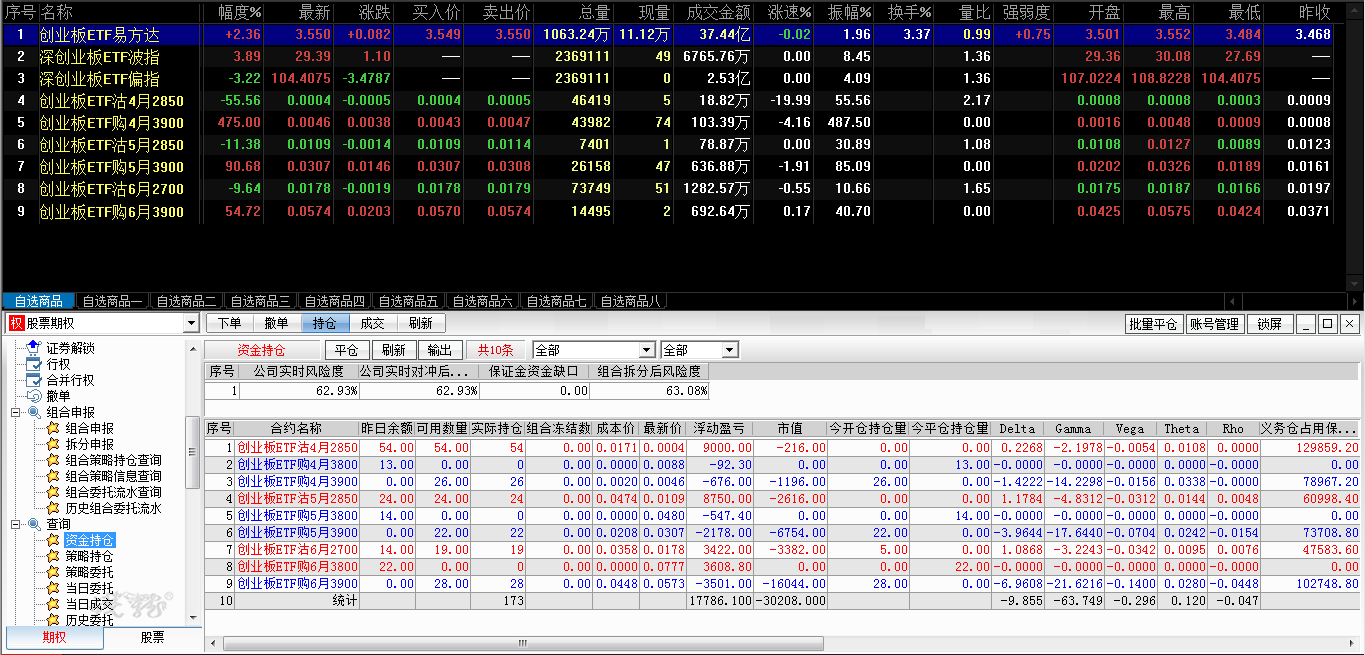Switch to the 股票 tab at bottom left

[152, 637]
